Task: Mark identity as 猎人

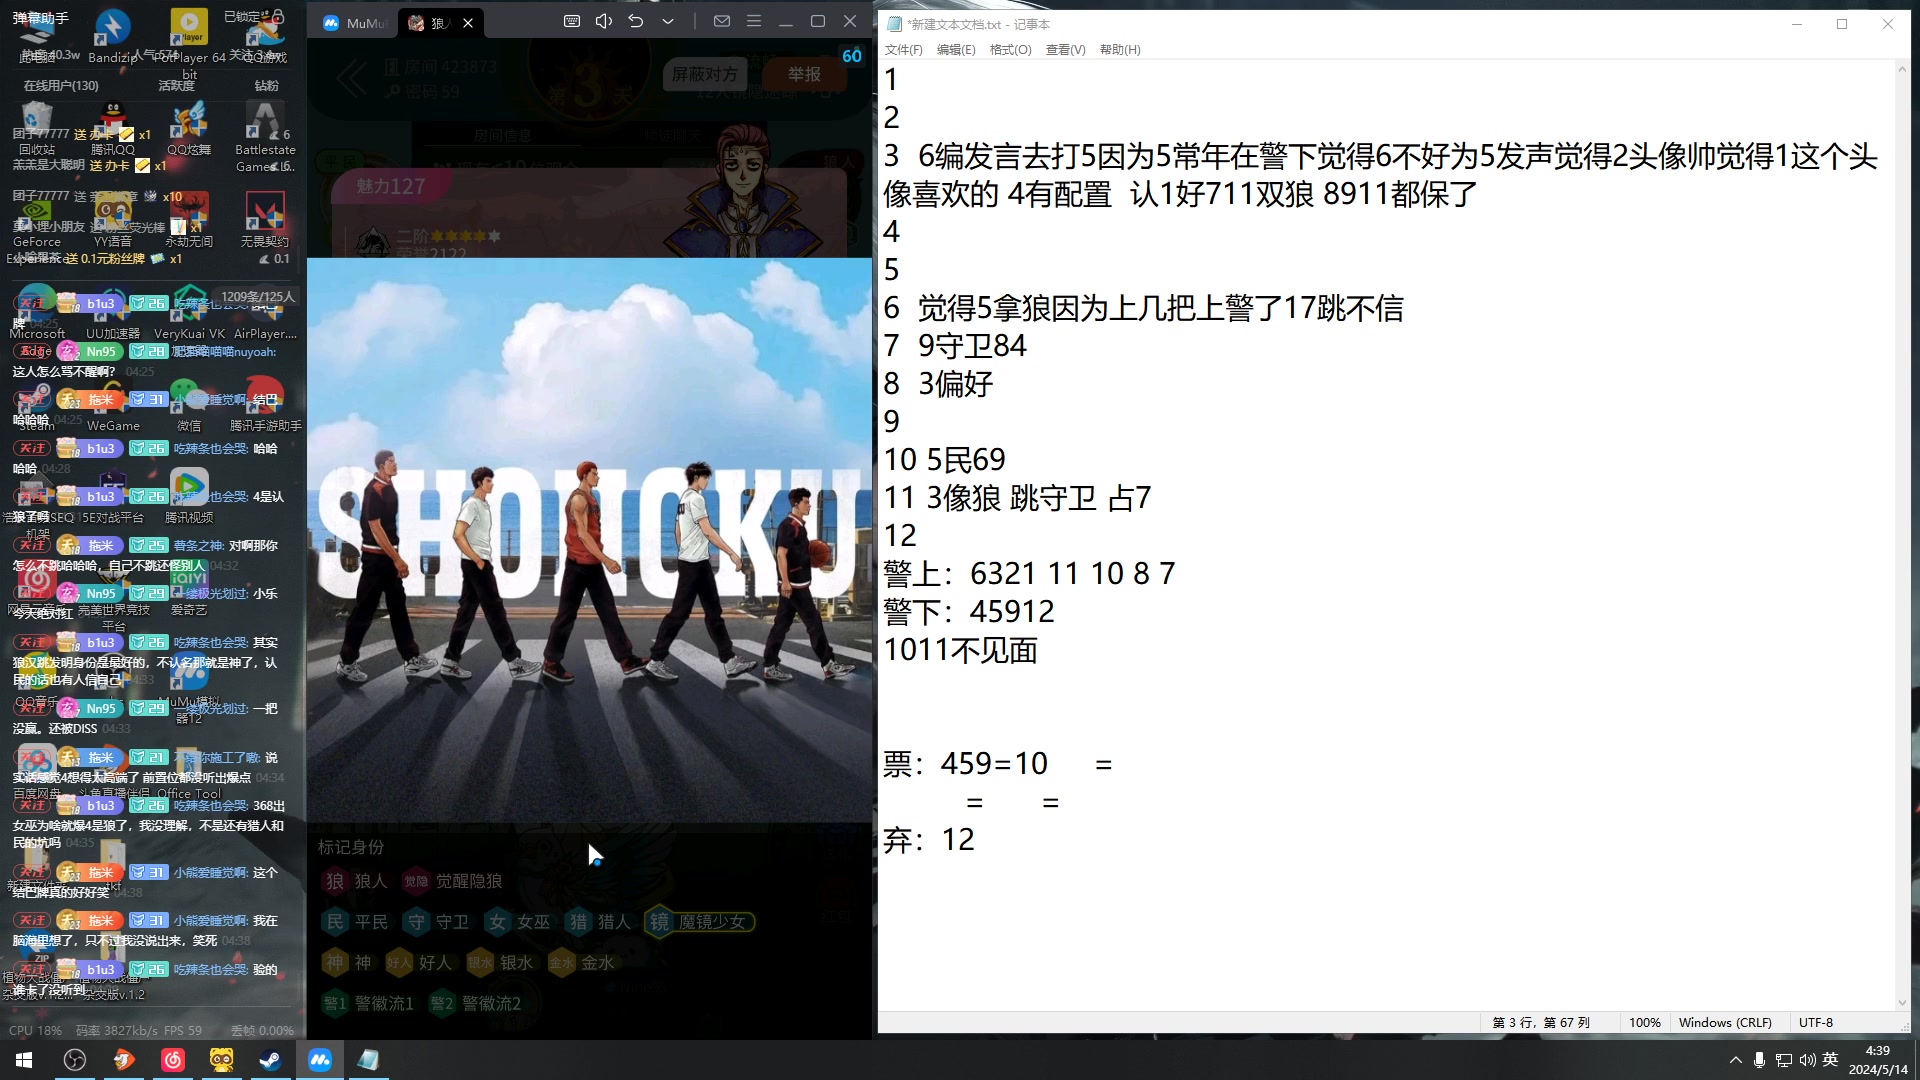Action: [599, 922]
